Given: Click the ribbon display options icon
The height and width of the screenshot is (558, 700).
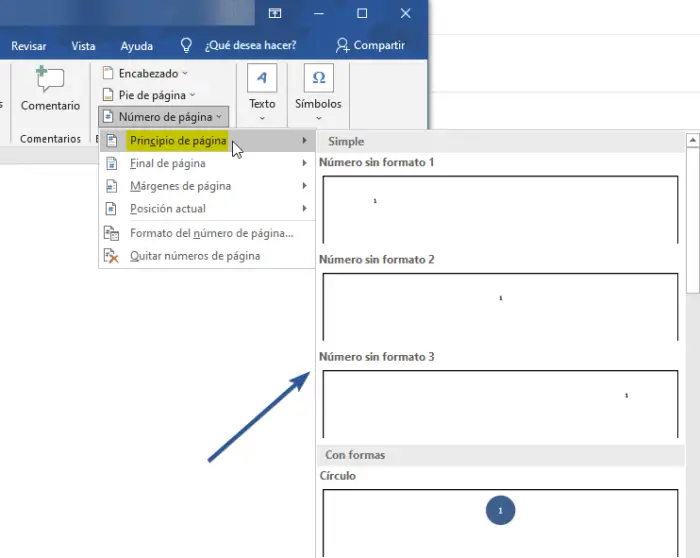Looking at the screenshot, I should point(275,13).
